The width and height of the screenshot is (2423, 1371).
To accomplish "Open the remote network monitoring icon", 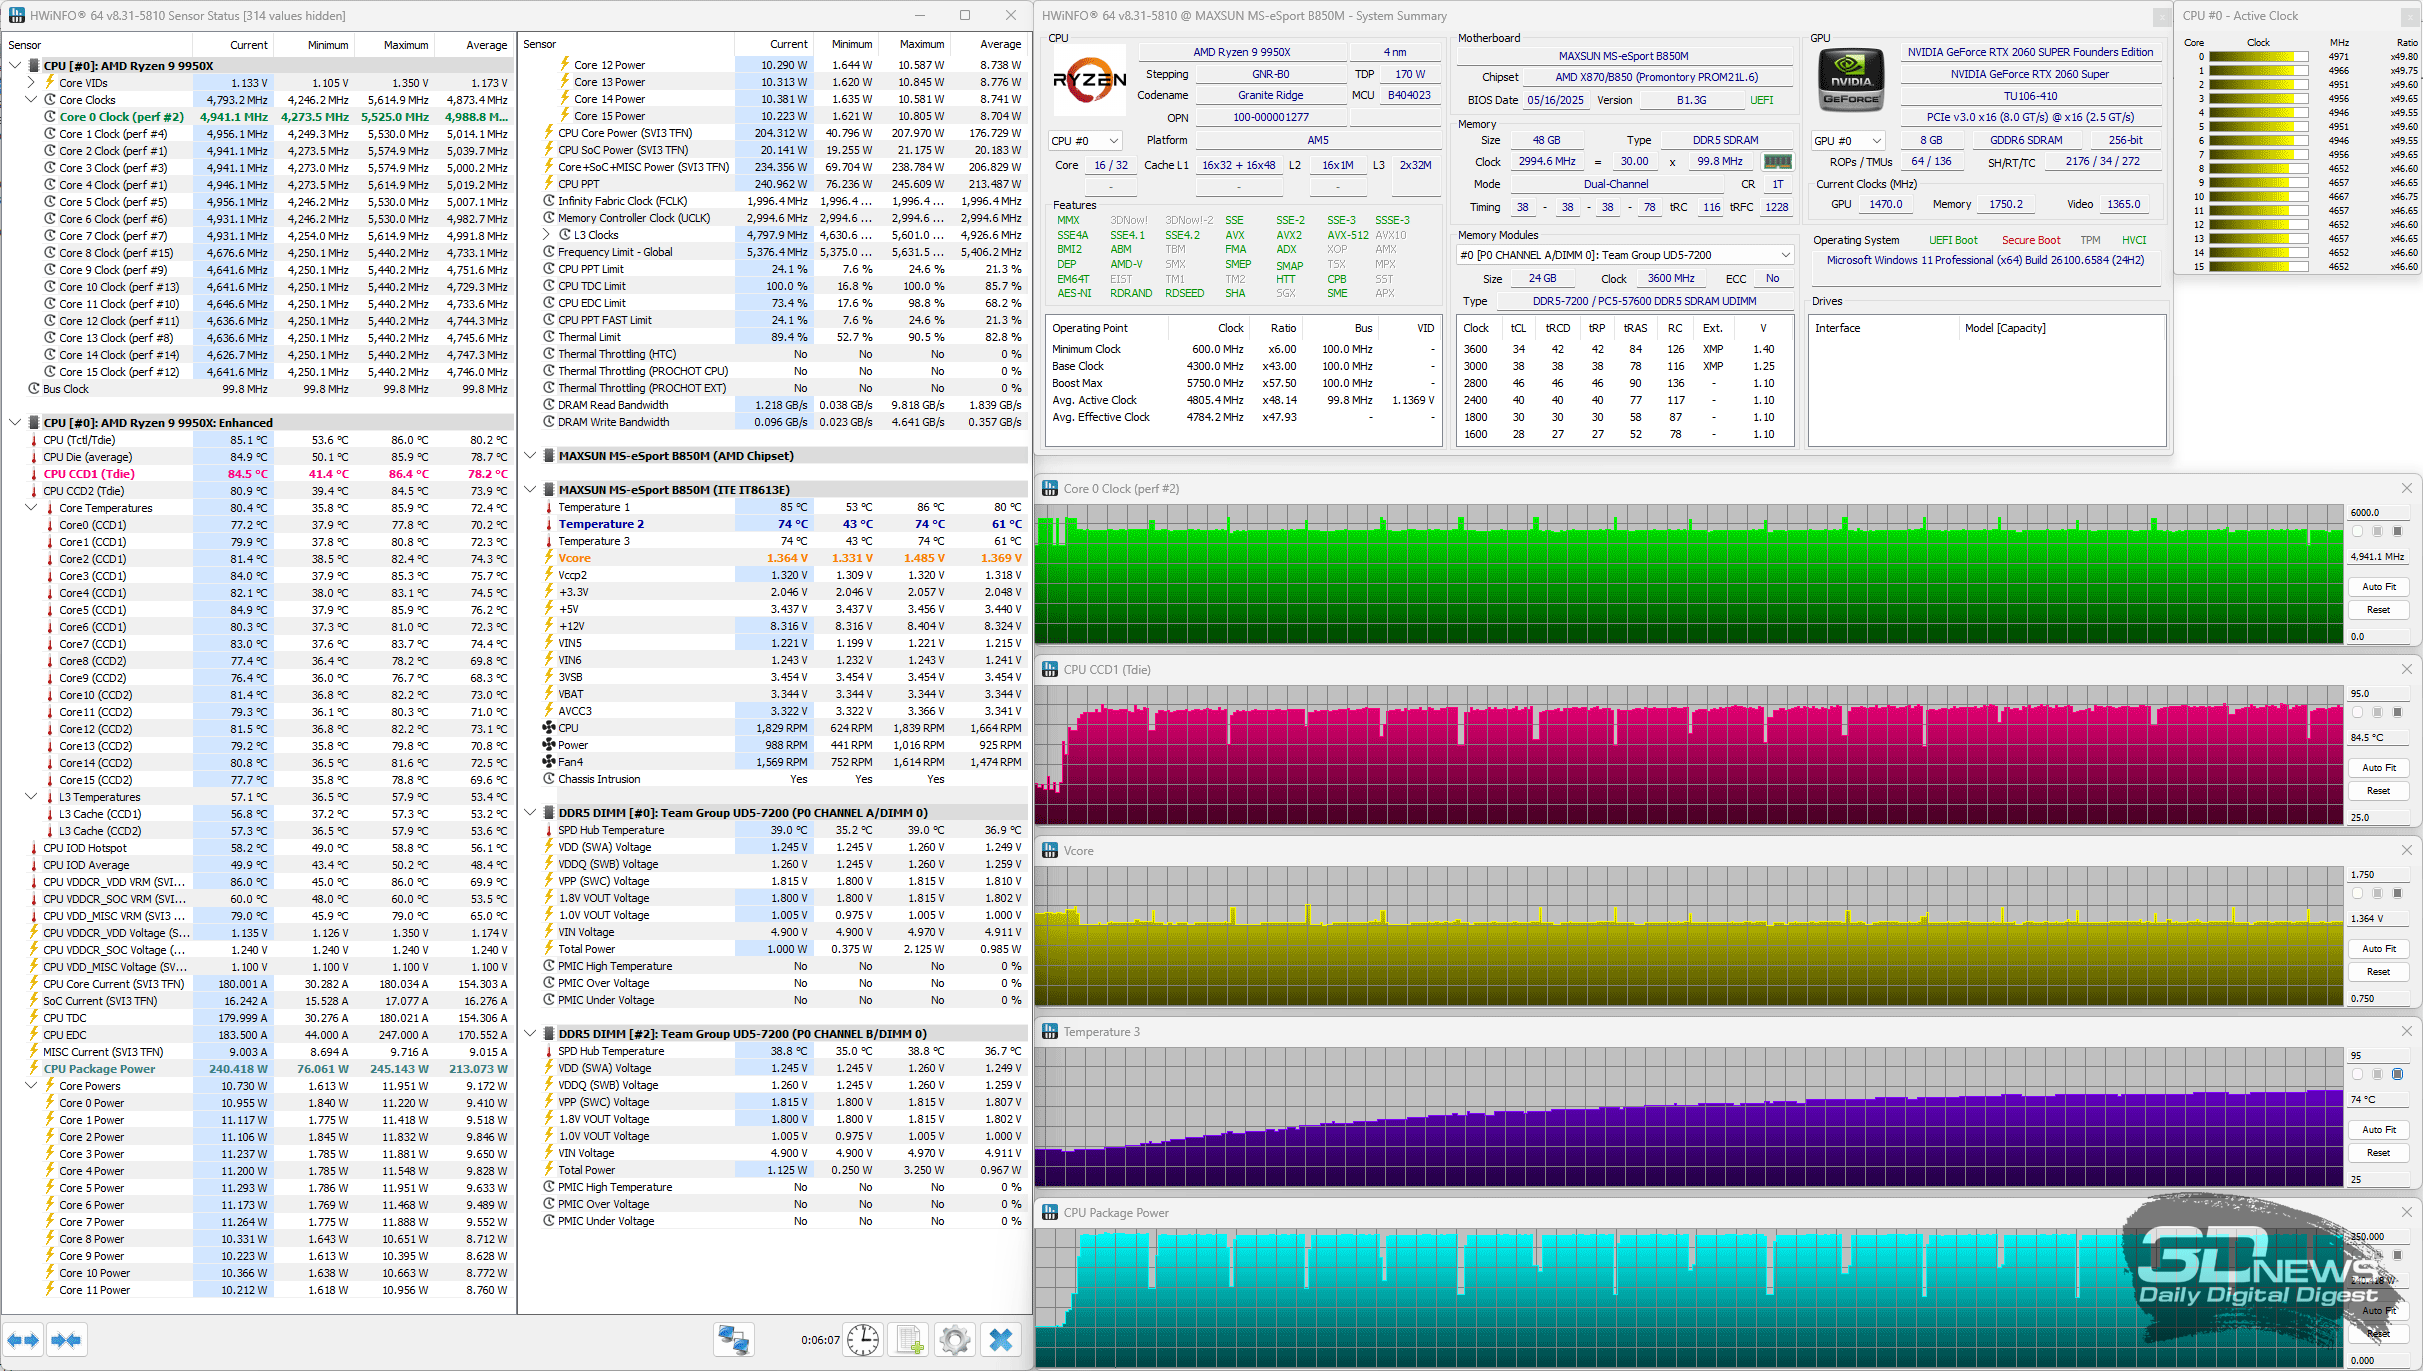I will click(x=734, y=1340).
